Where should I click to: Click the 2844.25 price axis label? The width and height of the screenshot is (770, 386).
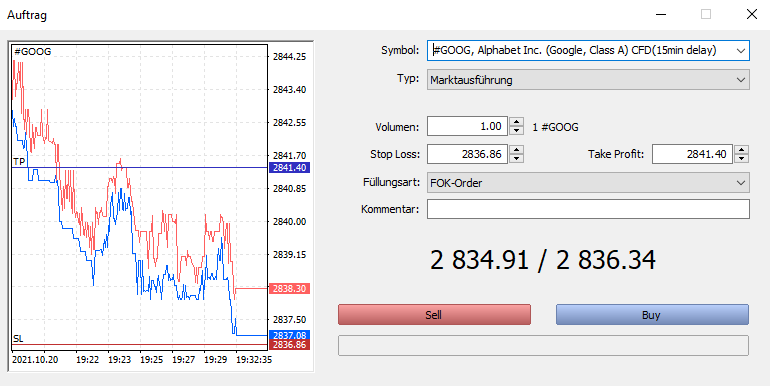[289, 56]
